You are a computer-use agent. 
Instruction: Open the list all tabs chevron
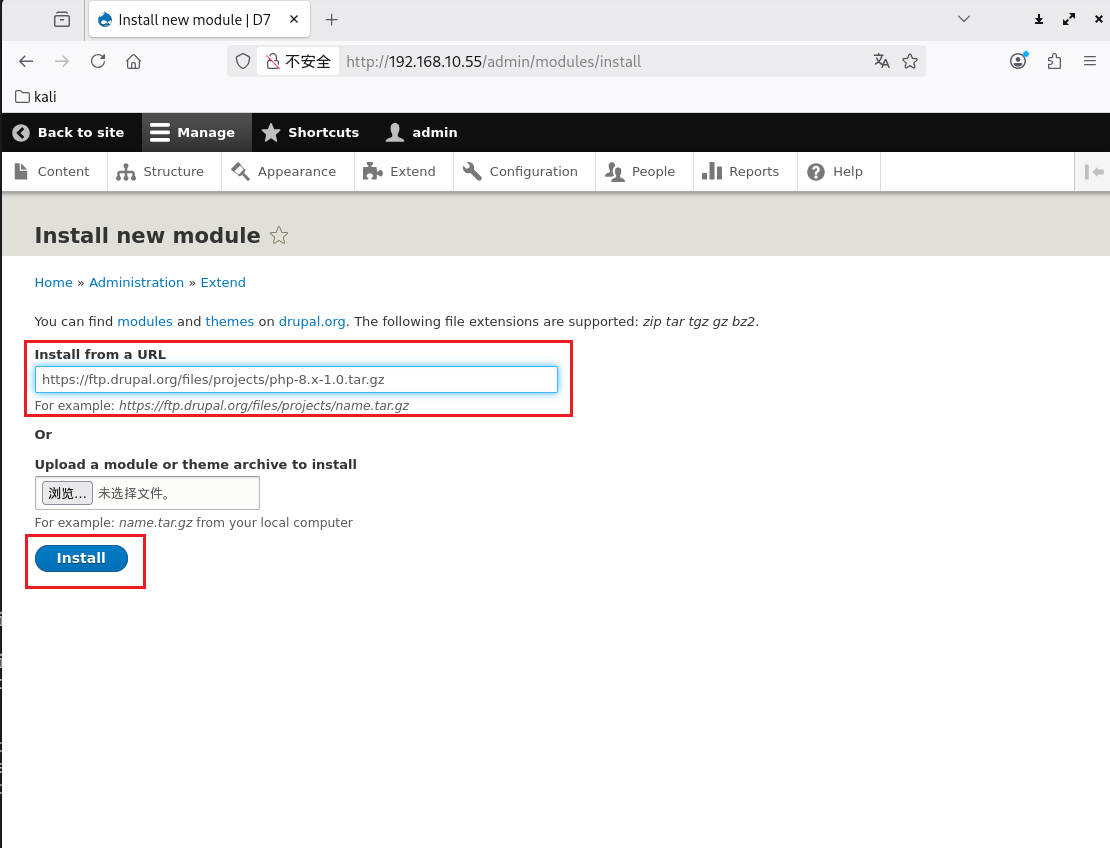click(964, 19)
